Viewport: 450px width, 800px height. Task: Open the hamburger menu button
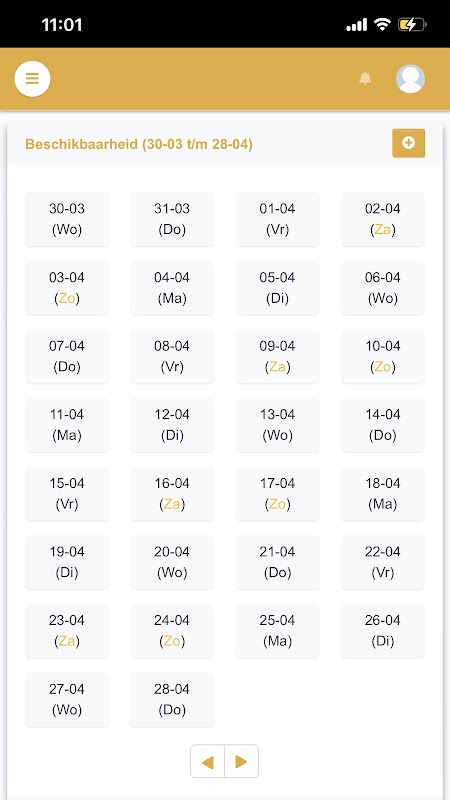click(x=32, y=79)
